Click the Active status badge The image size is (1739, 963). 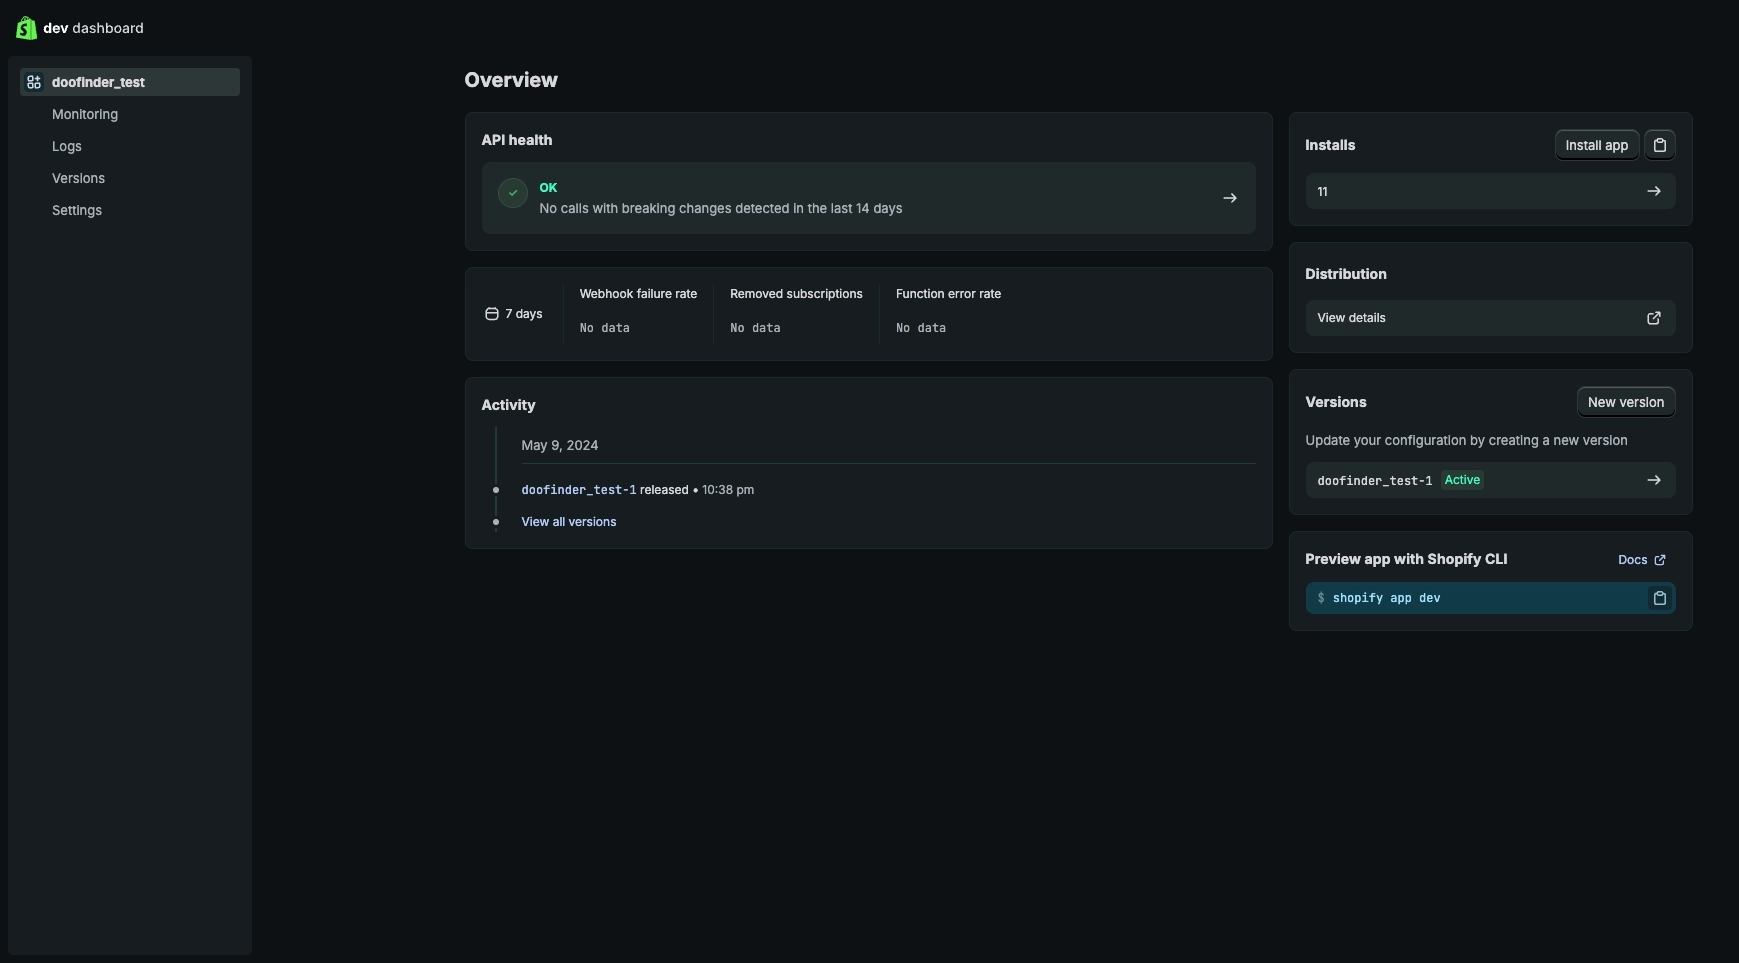point(1462,480)
